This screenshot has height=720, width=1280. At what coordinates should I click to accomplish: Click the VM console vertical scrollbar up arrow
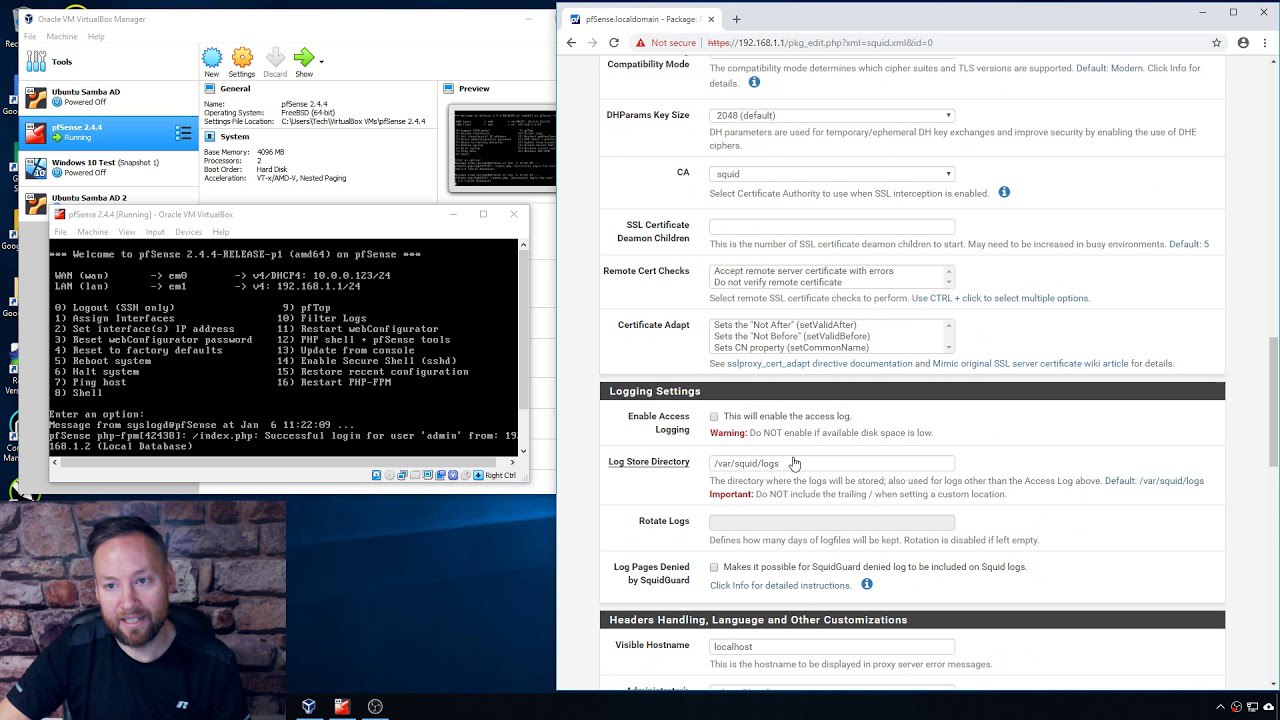click(523, 245)
